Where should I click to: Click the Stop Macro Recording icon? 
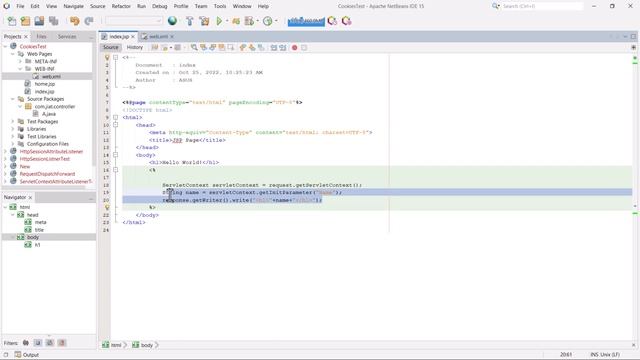[x=304, y=48]
